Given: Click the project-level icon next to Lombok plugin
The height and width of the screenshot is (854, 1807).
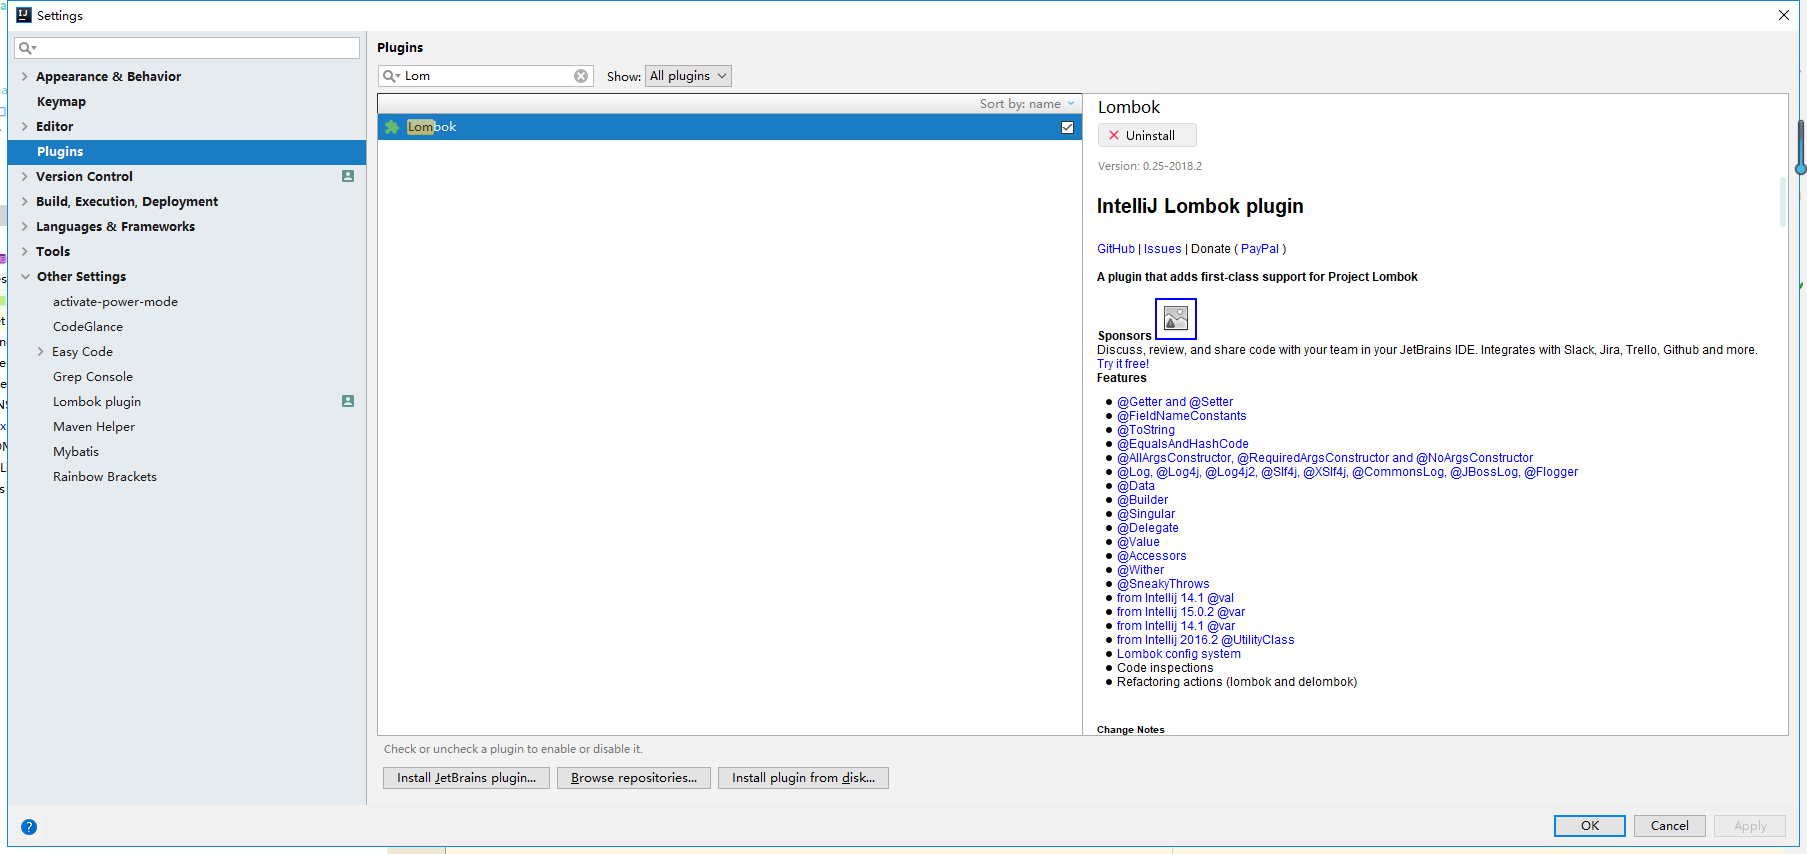Looking at the screenshot, I should pyautogui.click(x=348, y=401).
